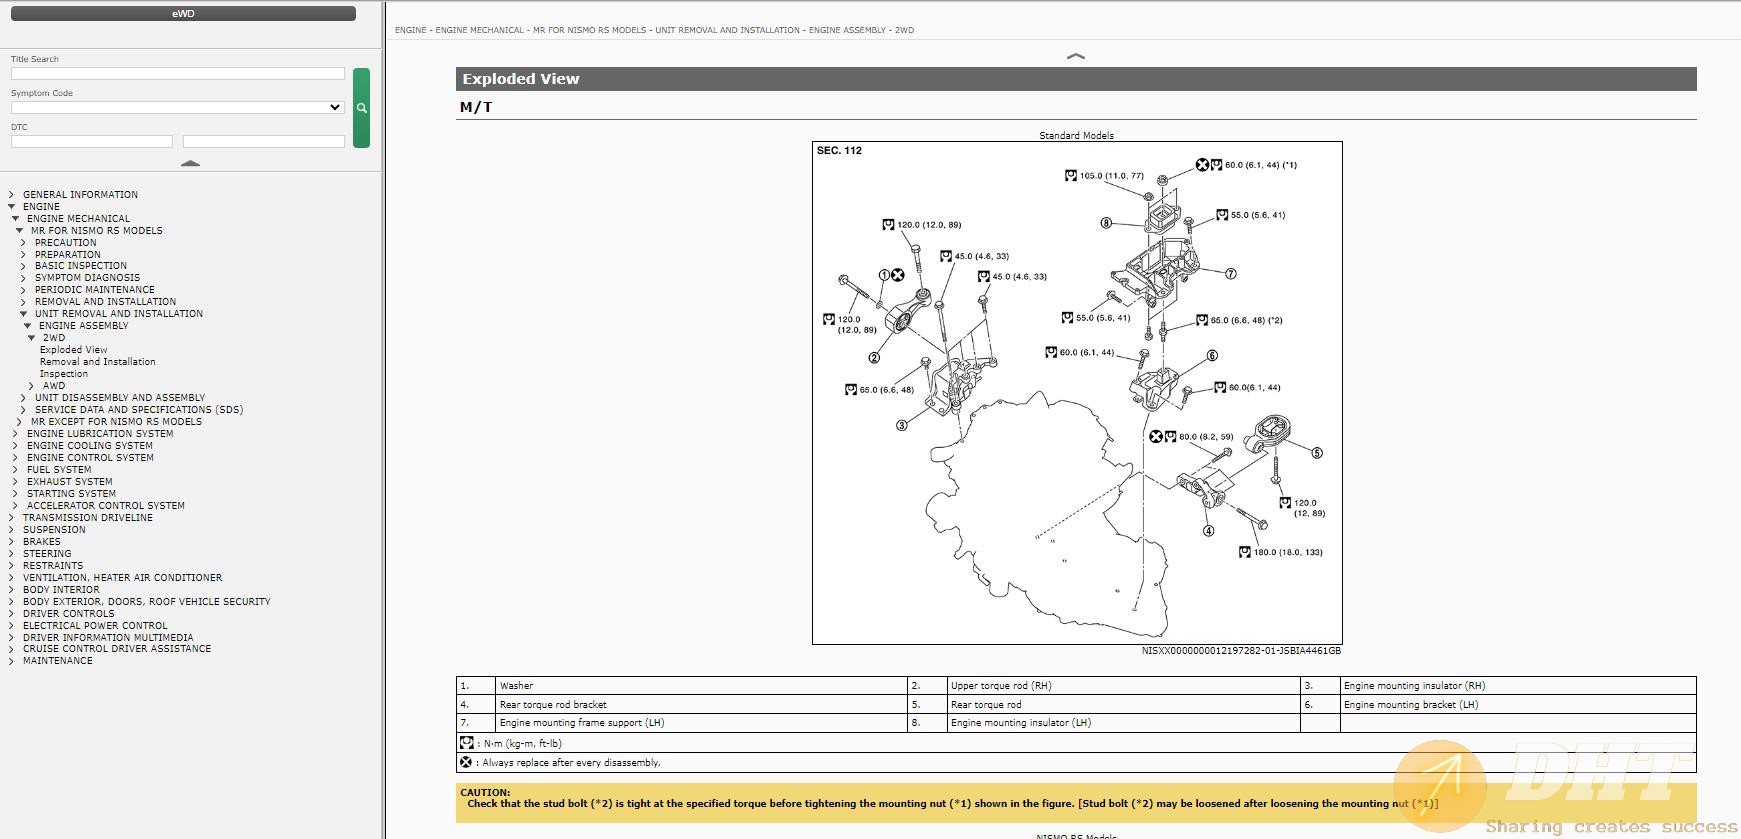The width and height of the screenshot is (1741, 839).
Task: Open DRIVER CONTROLS section
Action: point(69,614)
